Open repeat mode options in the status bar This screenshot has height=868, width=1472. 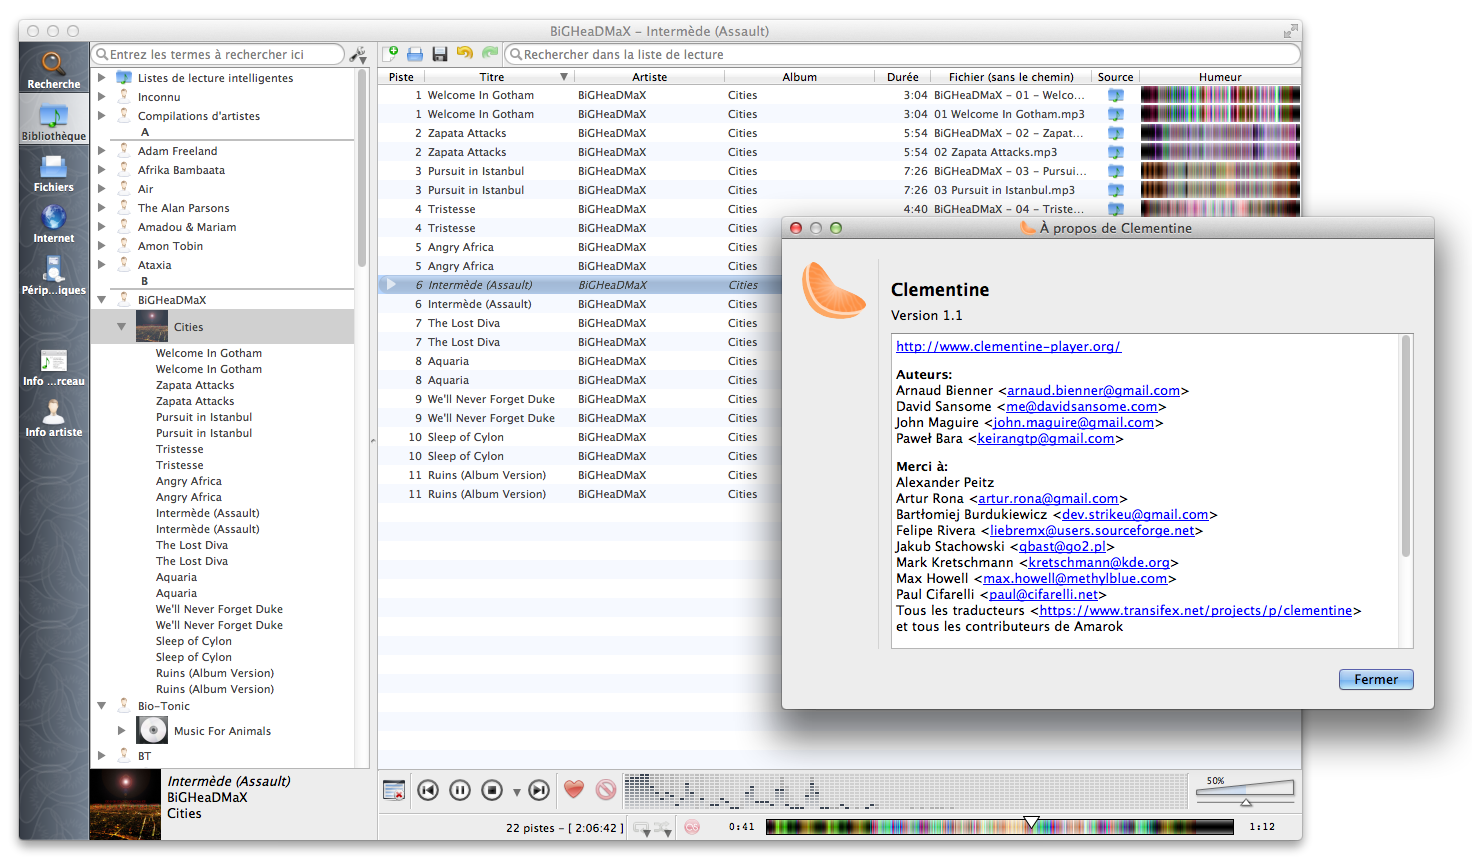(641, 827)
